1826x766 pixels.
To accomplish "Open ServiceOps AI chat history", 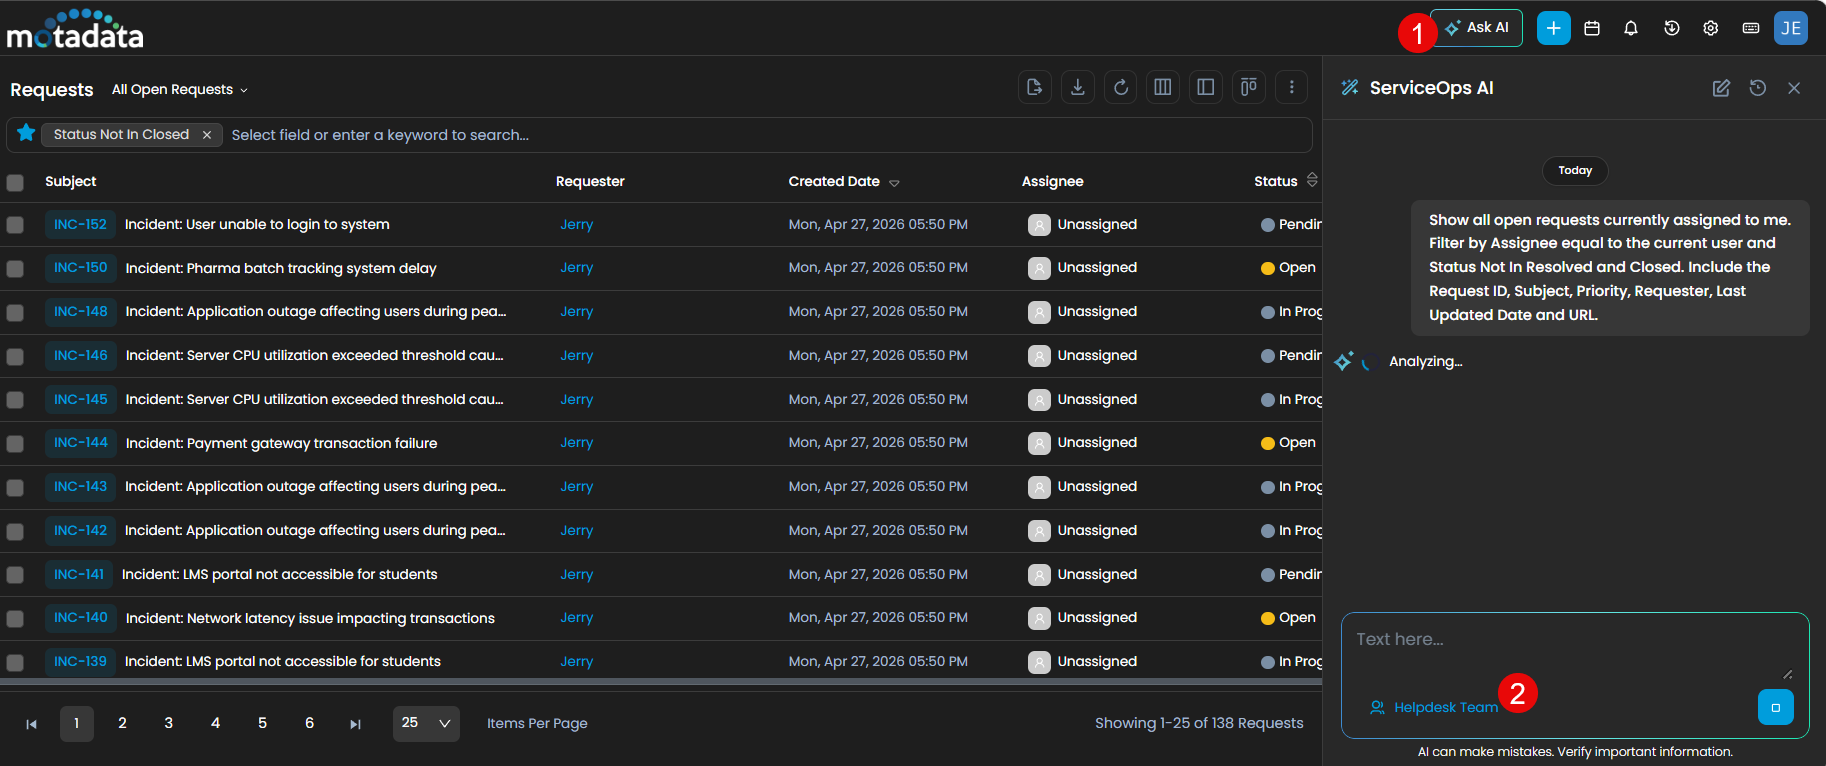I will point(1757,88).
